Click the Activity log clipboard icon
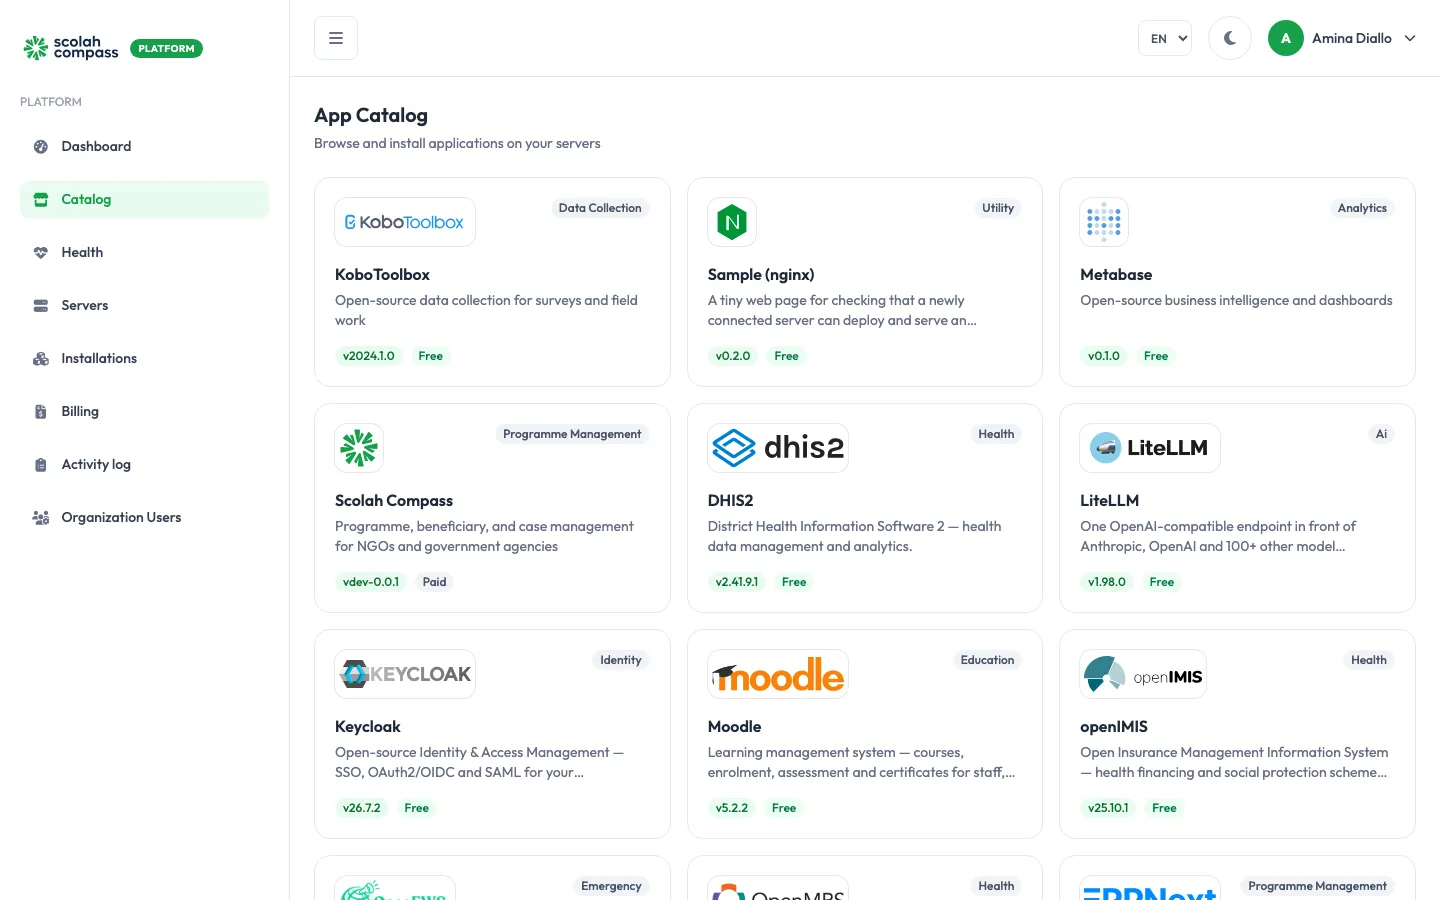The width and height of the screenshot is (1440, 900). [x=41, y=464]
